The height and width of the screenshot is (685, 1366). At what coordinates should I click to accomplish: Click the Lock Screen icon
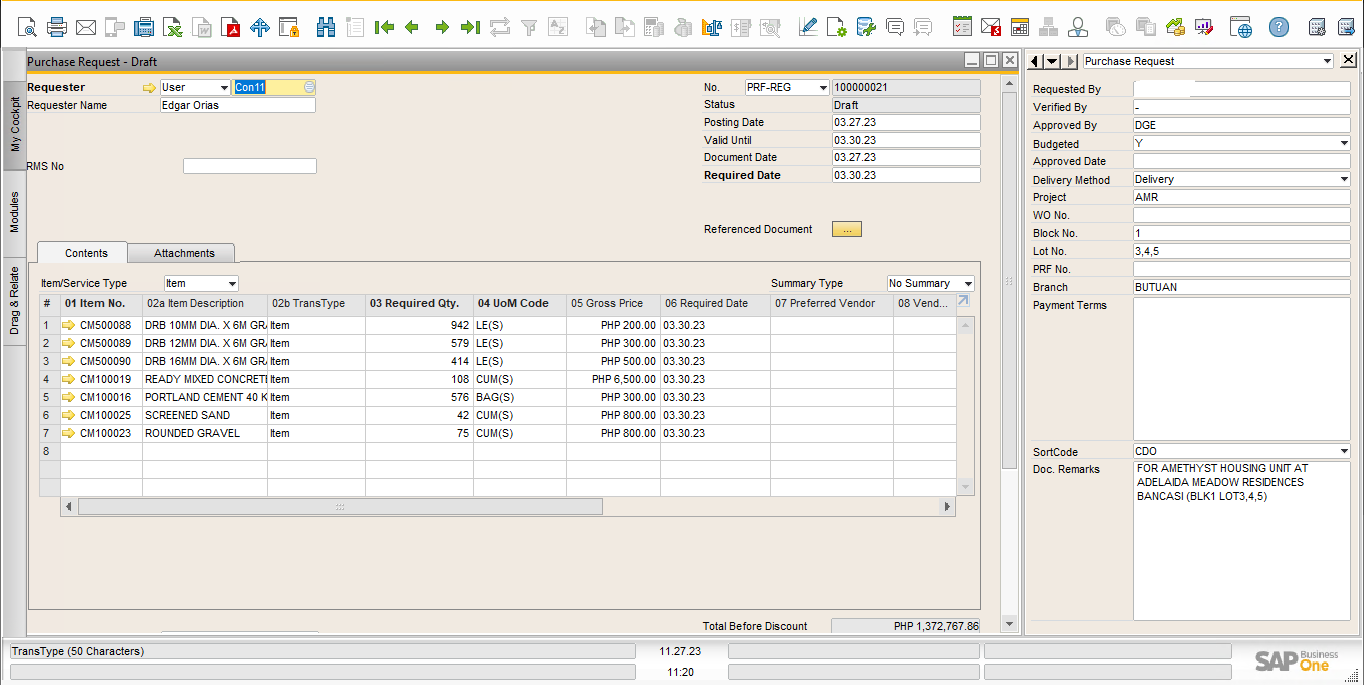tap(289, 27)
